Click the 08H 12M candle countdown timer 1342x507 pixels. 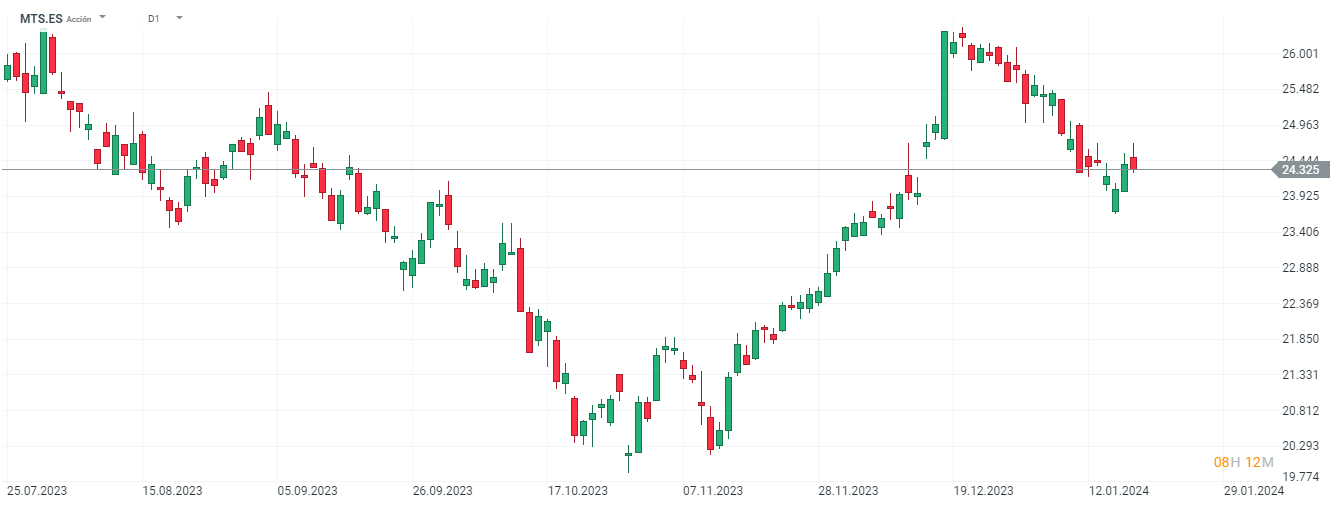[1243, 462]
